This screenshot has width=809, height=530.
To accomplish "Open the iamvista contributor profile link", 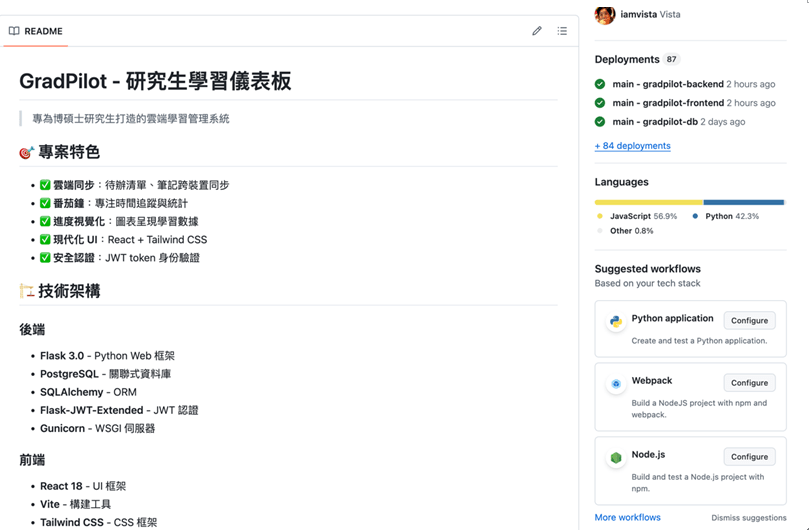I will (650, 14).
